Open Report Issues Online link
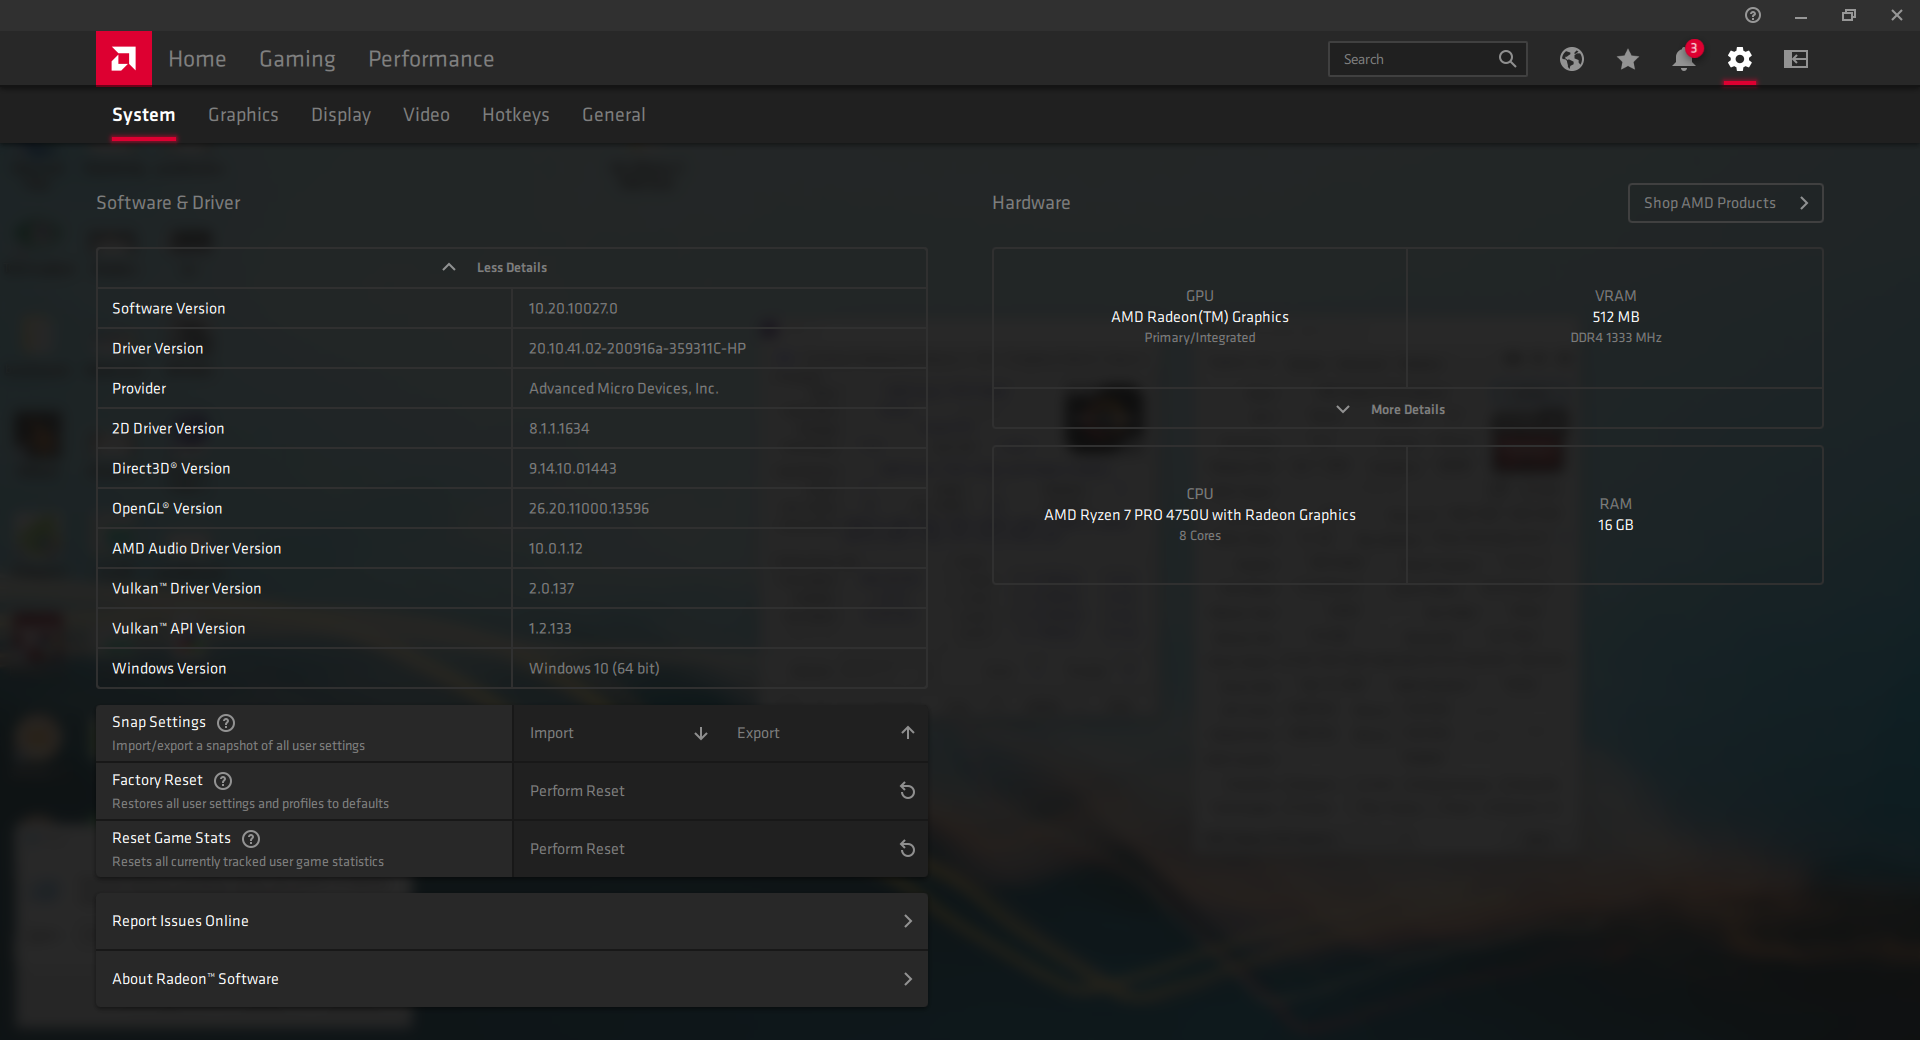The height and width of the screenshot is (1040, 1920). pyautogui.click(x=511, y=921)
